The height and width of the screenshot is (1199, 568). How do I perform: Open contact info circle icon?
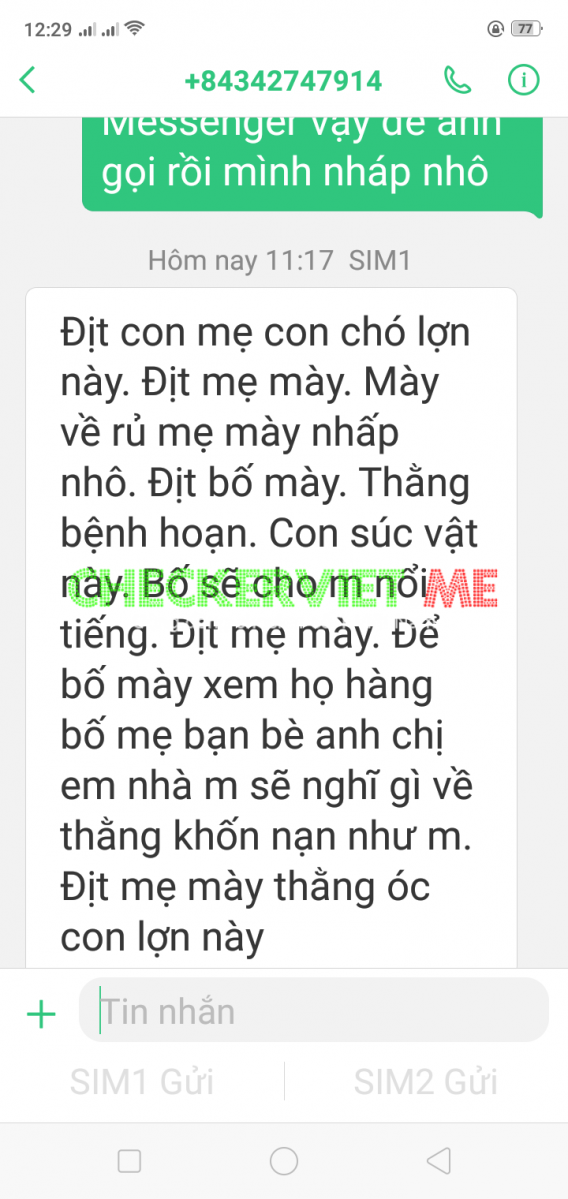524,80
